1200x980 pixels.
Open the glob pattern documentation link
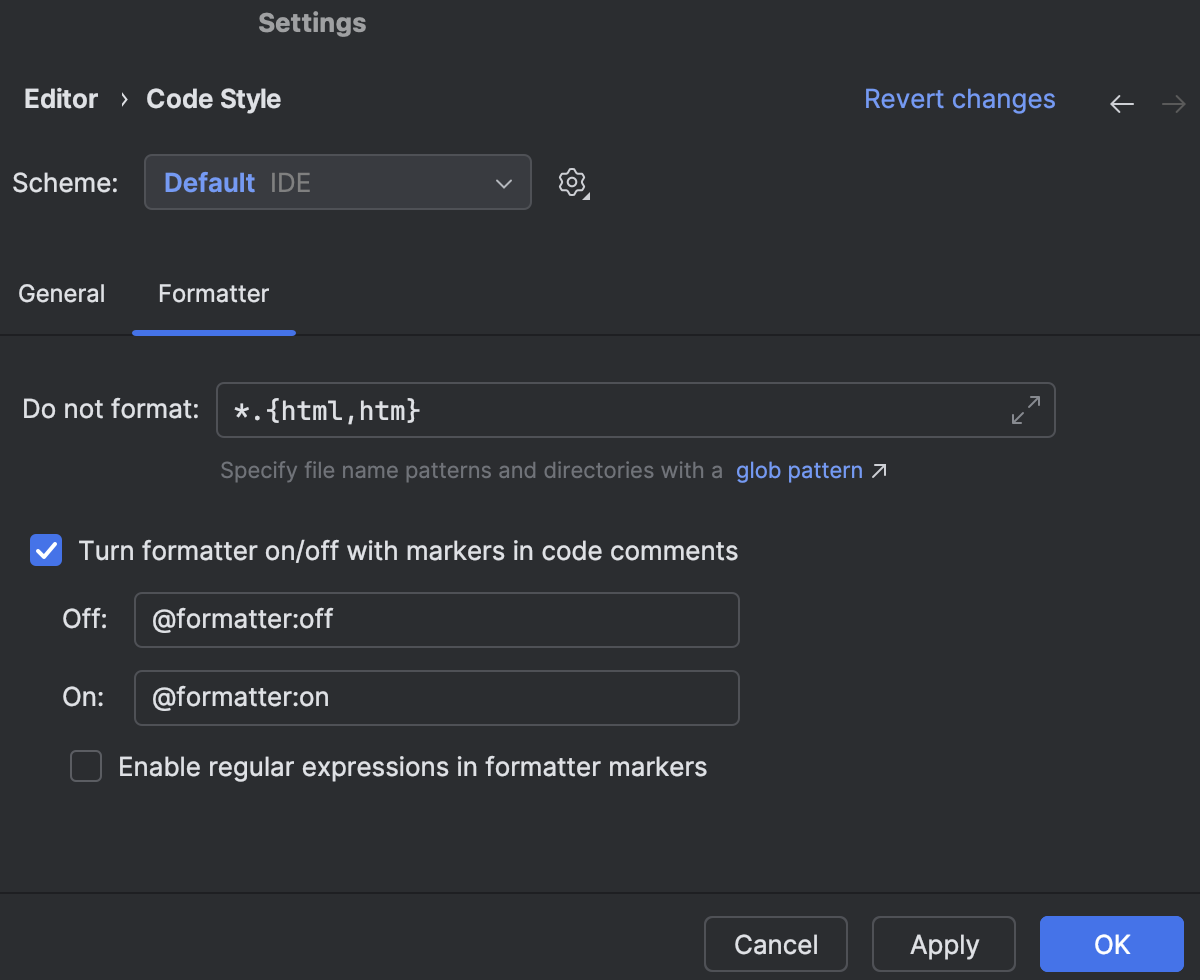[x=799, y=470]
